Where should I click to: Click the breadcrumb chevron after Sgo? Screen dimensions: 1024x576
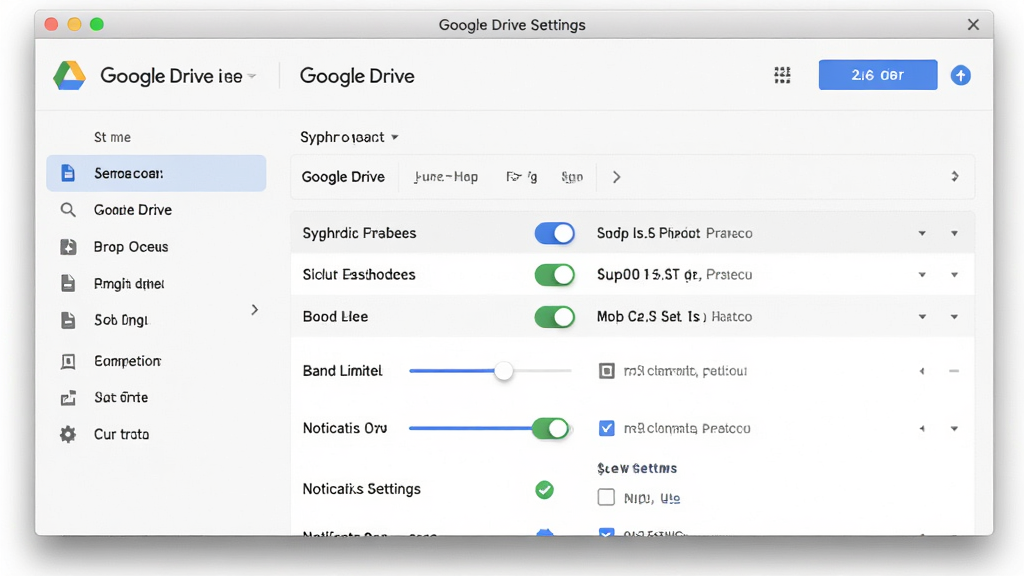pyautogui.click(x=616, y=177)
